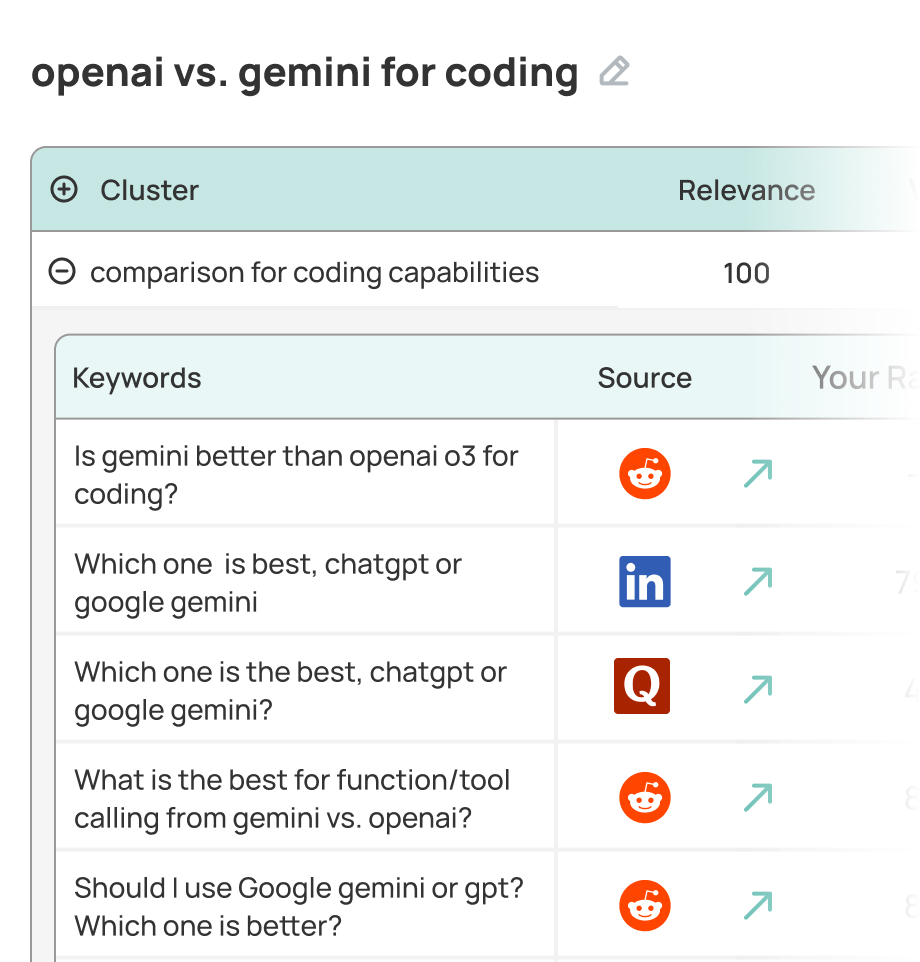920x962 pixels.
Task: Open external link arrow for function/tool calling row
Action: point(758,798)
